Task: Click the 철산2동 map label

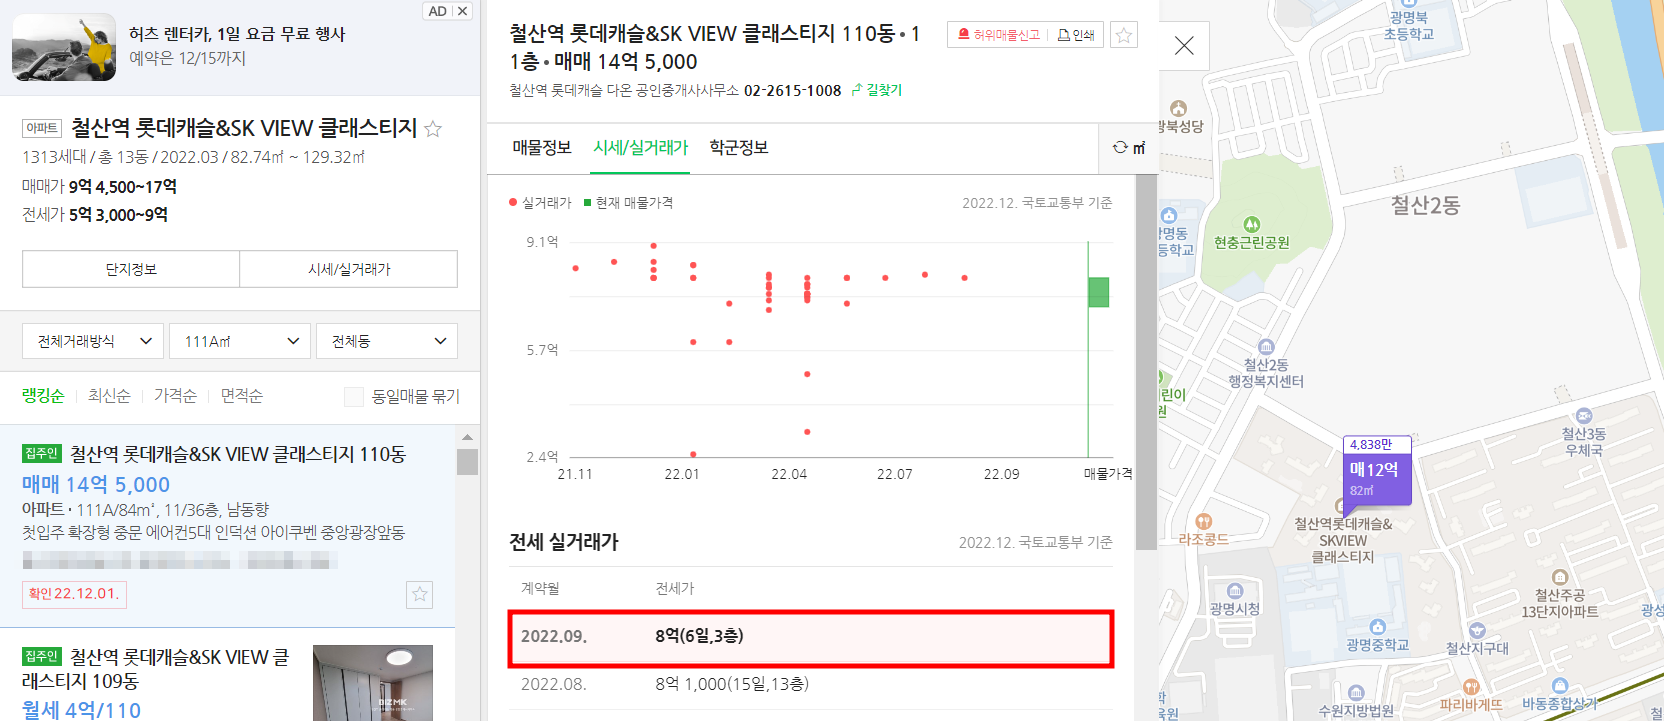Action: click(x=1425, y=206)
